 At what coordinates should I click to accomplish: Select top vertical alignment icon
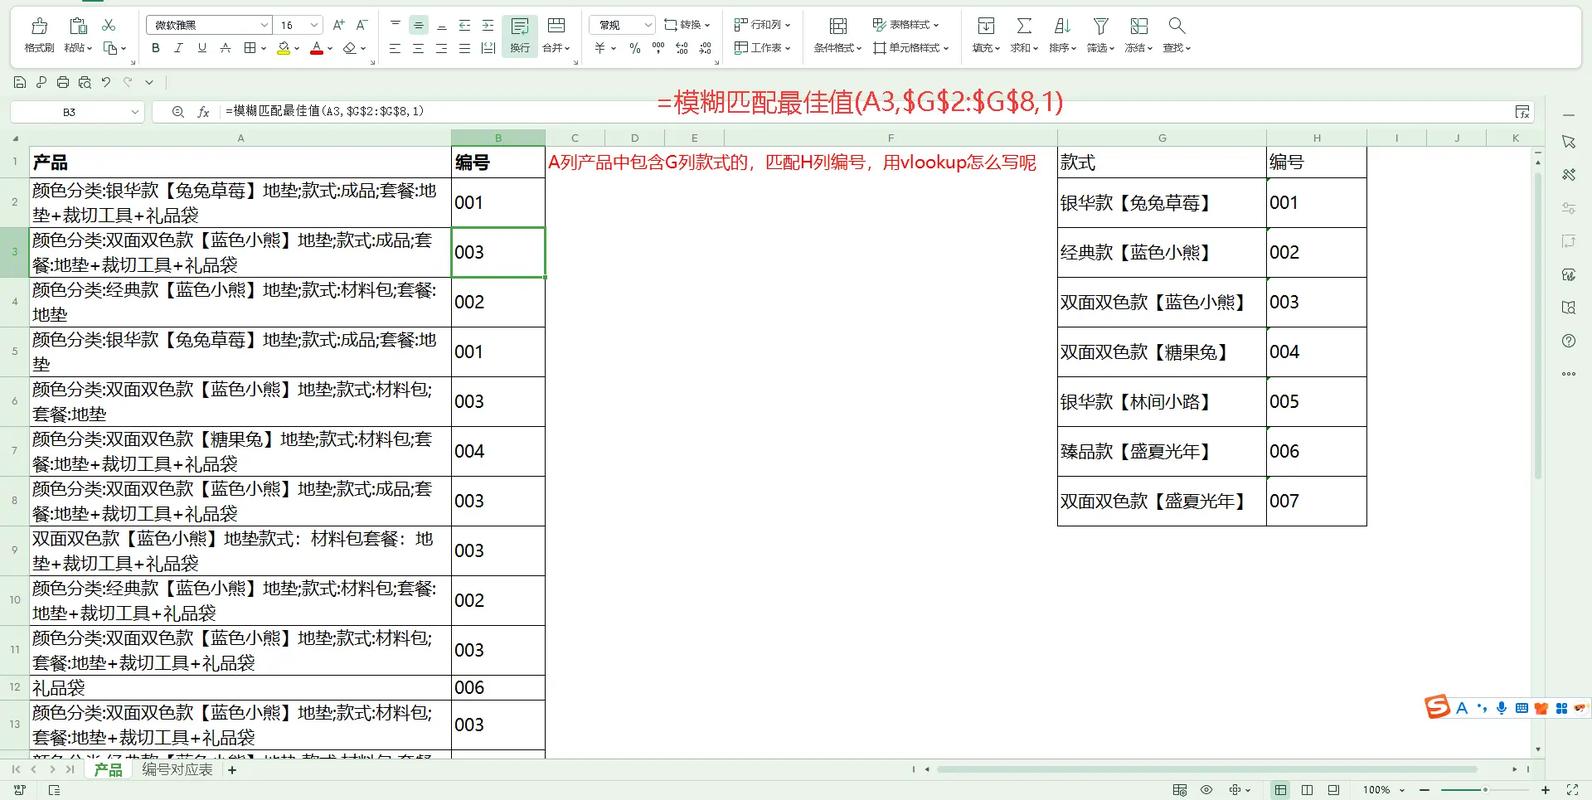pos(395,25)
